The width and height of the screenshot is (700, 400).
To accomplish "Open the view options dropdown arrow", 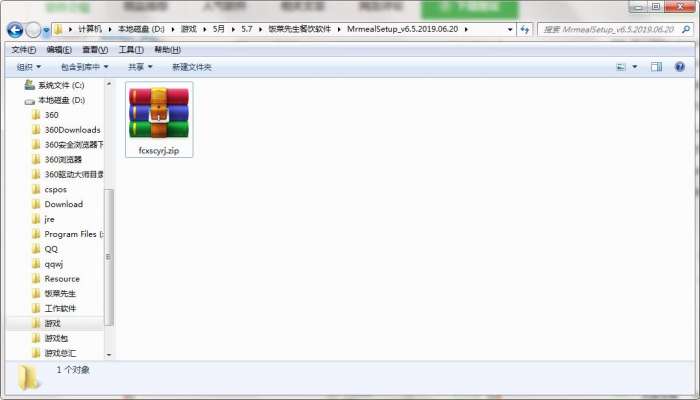I will click(x=635, y=67).
